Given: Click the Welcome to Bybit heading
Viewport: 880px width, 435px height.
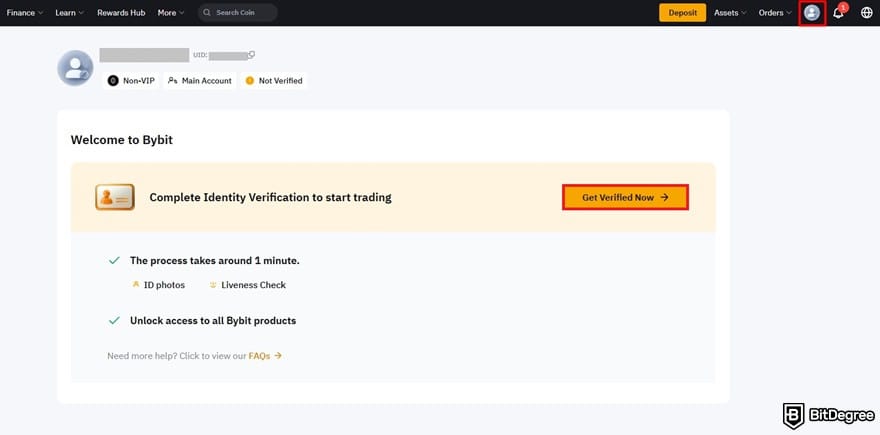Looking at the screenshot, I should pyautogui.click(x=122, y=140).
